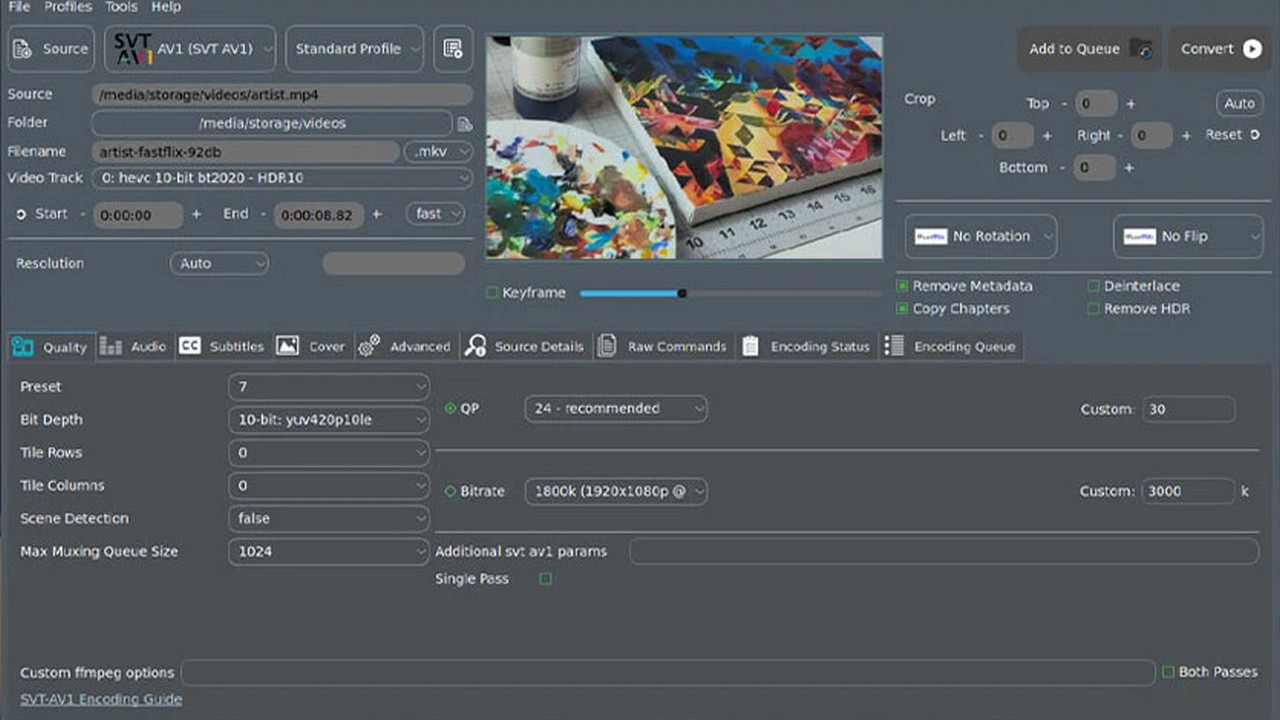Open the Bit Depth dropdown
The width and height of the screenshot is (1280, 720).
(328, 420)
